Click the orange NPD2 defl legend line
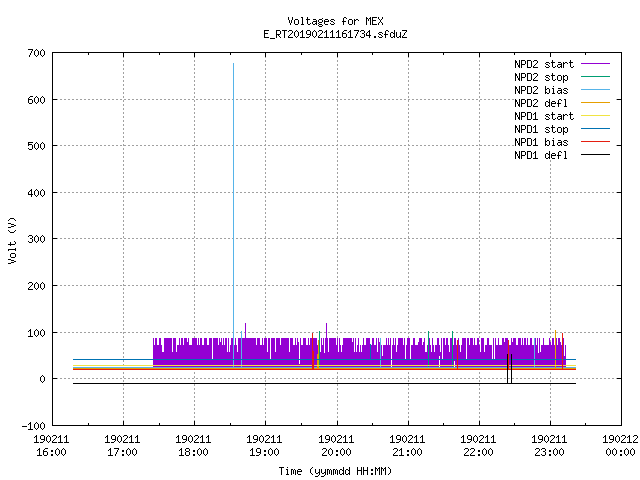 coord(595,103)
